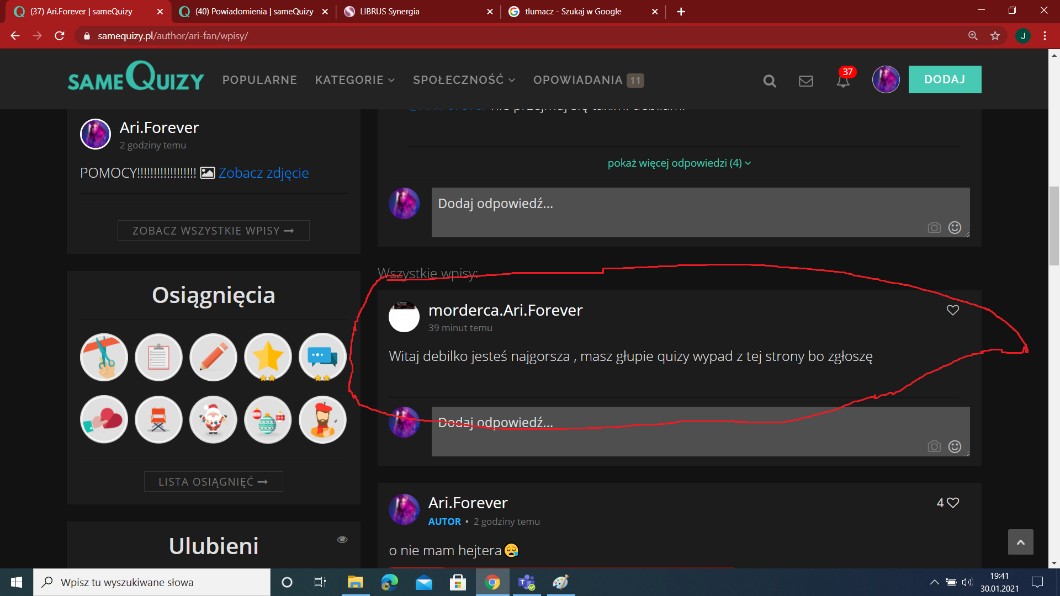1060x596 pixels.
Task: Click the Windows taskbar search box
Action: (x=150, y=582)
